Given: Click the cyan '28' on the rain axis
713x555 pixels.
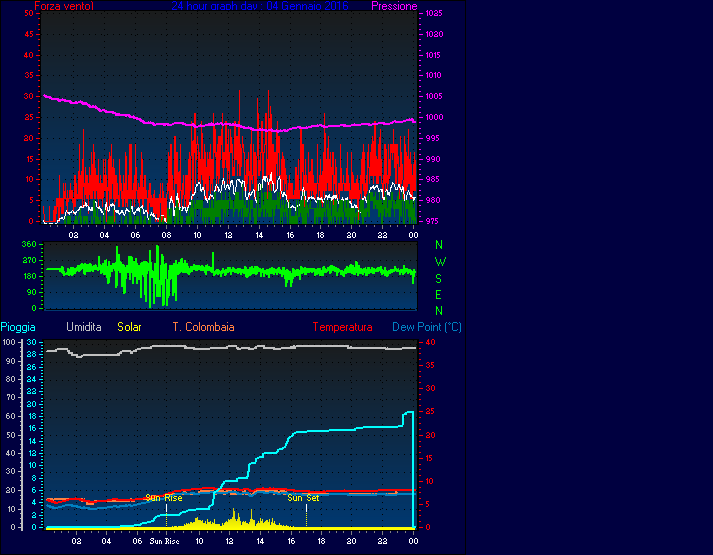Looking at the screenshot, I should (x=32, y=354).
